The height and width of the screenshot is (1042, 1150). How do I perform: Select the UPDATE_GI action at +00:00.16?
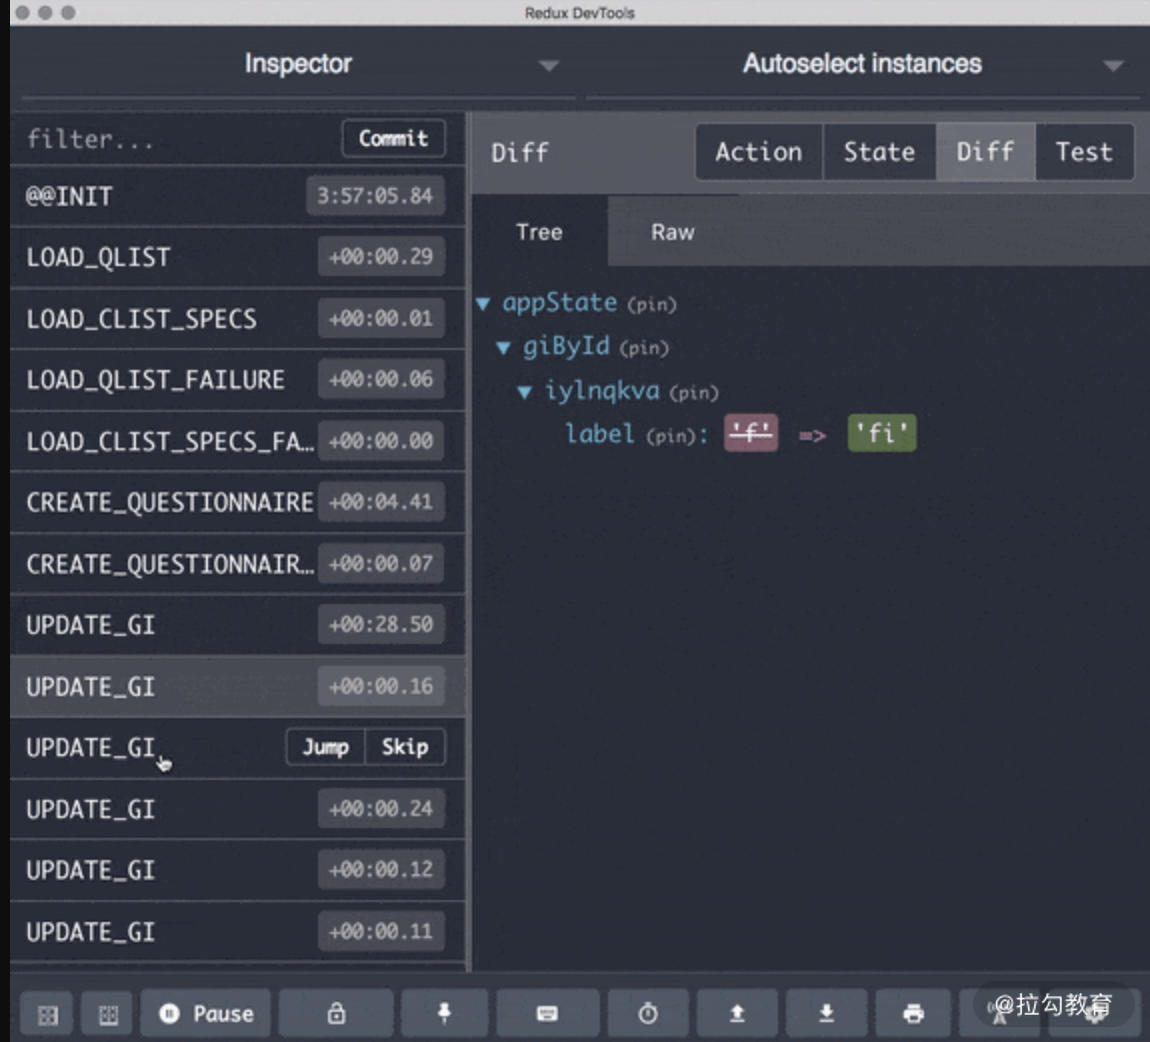(238, 686)
